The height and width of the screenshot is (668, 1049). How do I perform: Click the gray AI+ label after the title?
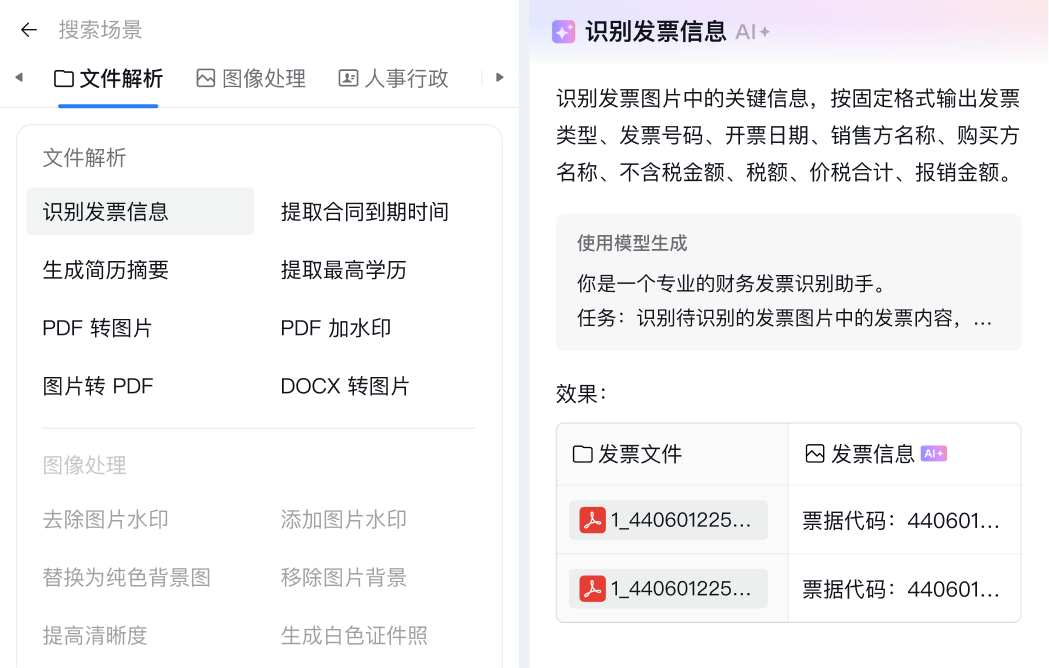click(753, 31)
